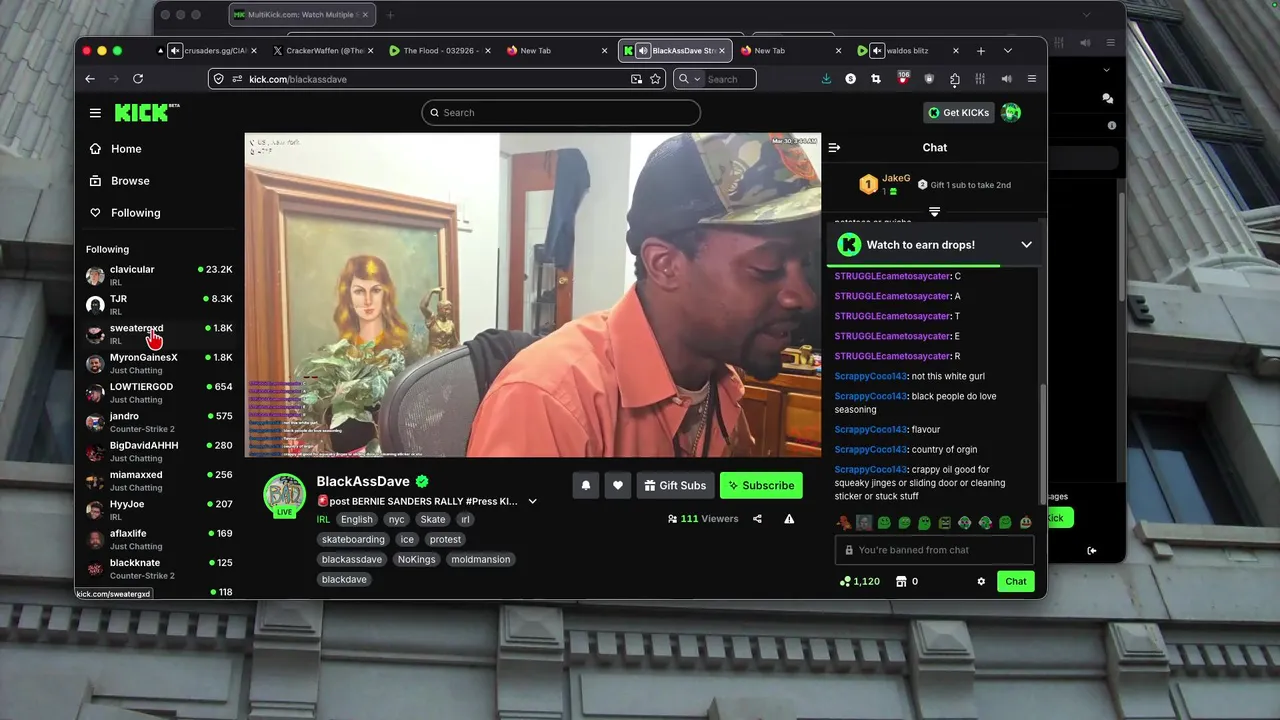Open the moldmansion tag
Viewport: 1280px width, 720px height.
tap(480, 559)
